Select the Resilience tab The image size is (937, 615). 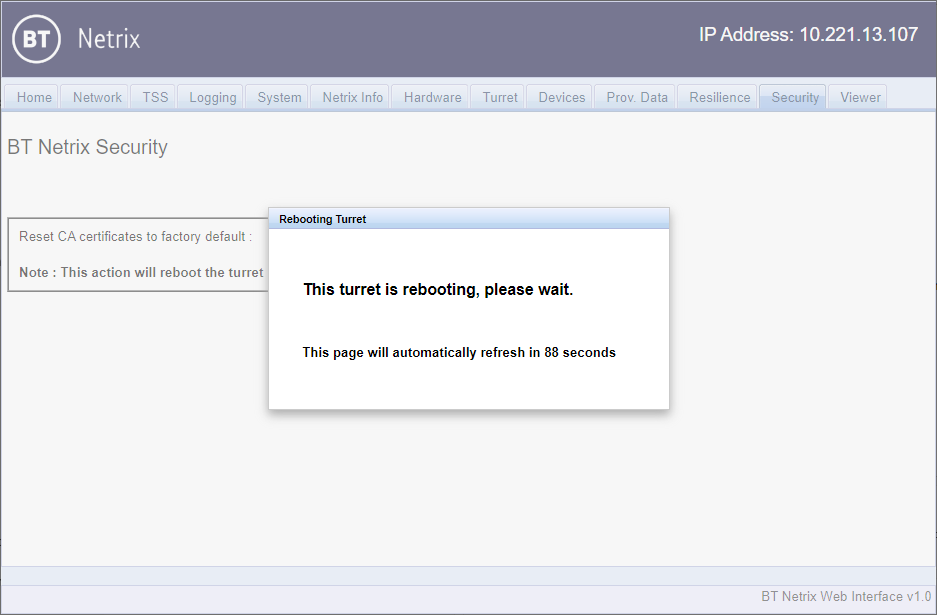[718, 97]
